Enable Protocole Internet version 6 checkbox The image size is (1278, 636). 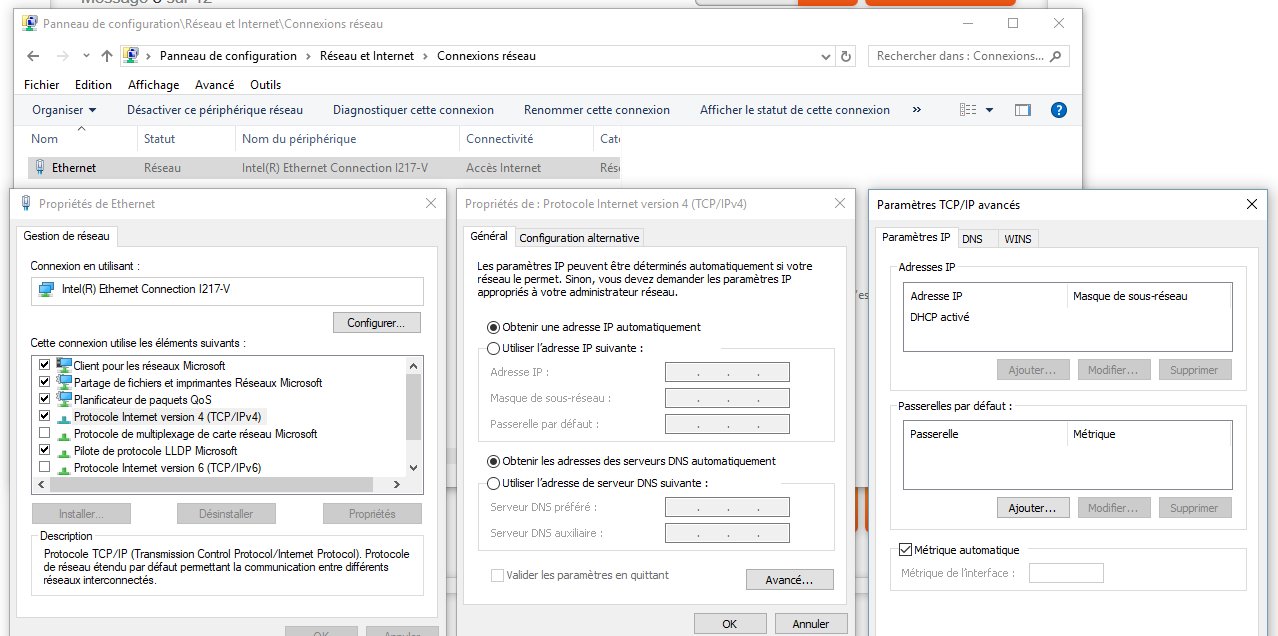(x=44, y=467)
